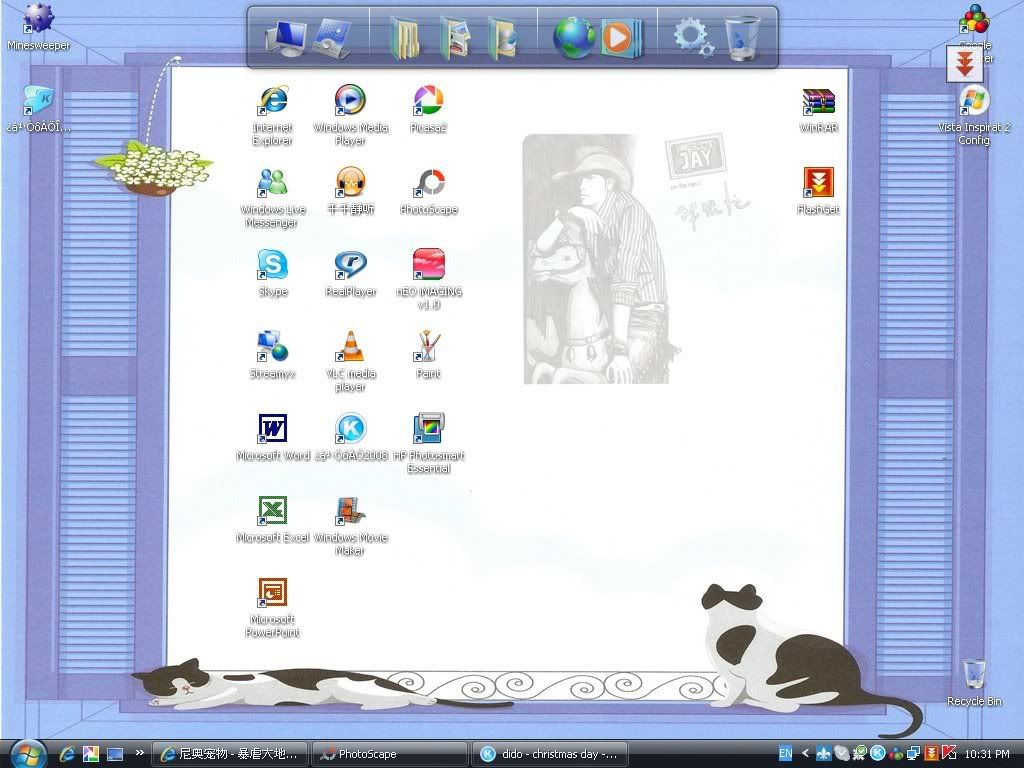Open FlashGet desktop shortcut
The width and height of the screenshot is (1024, 768).
tap(818, 184)
